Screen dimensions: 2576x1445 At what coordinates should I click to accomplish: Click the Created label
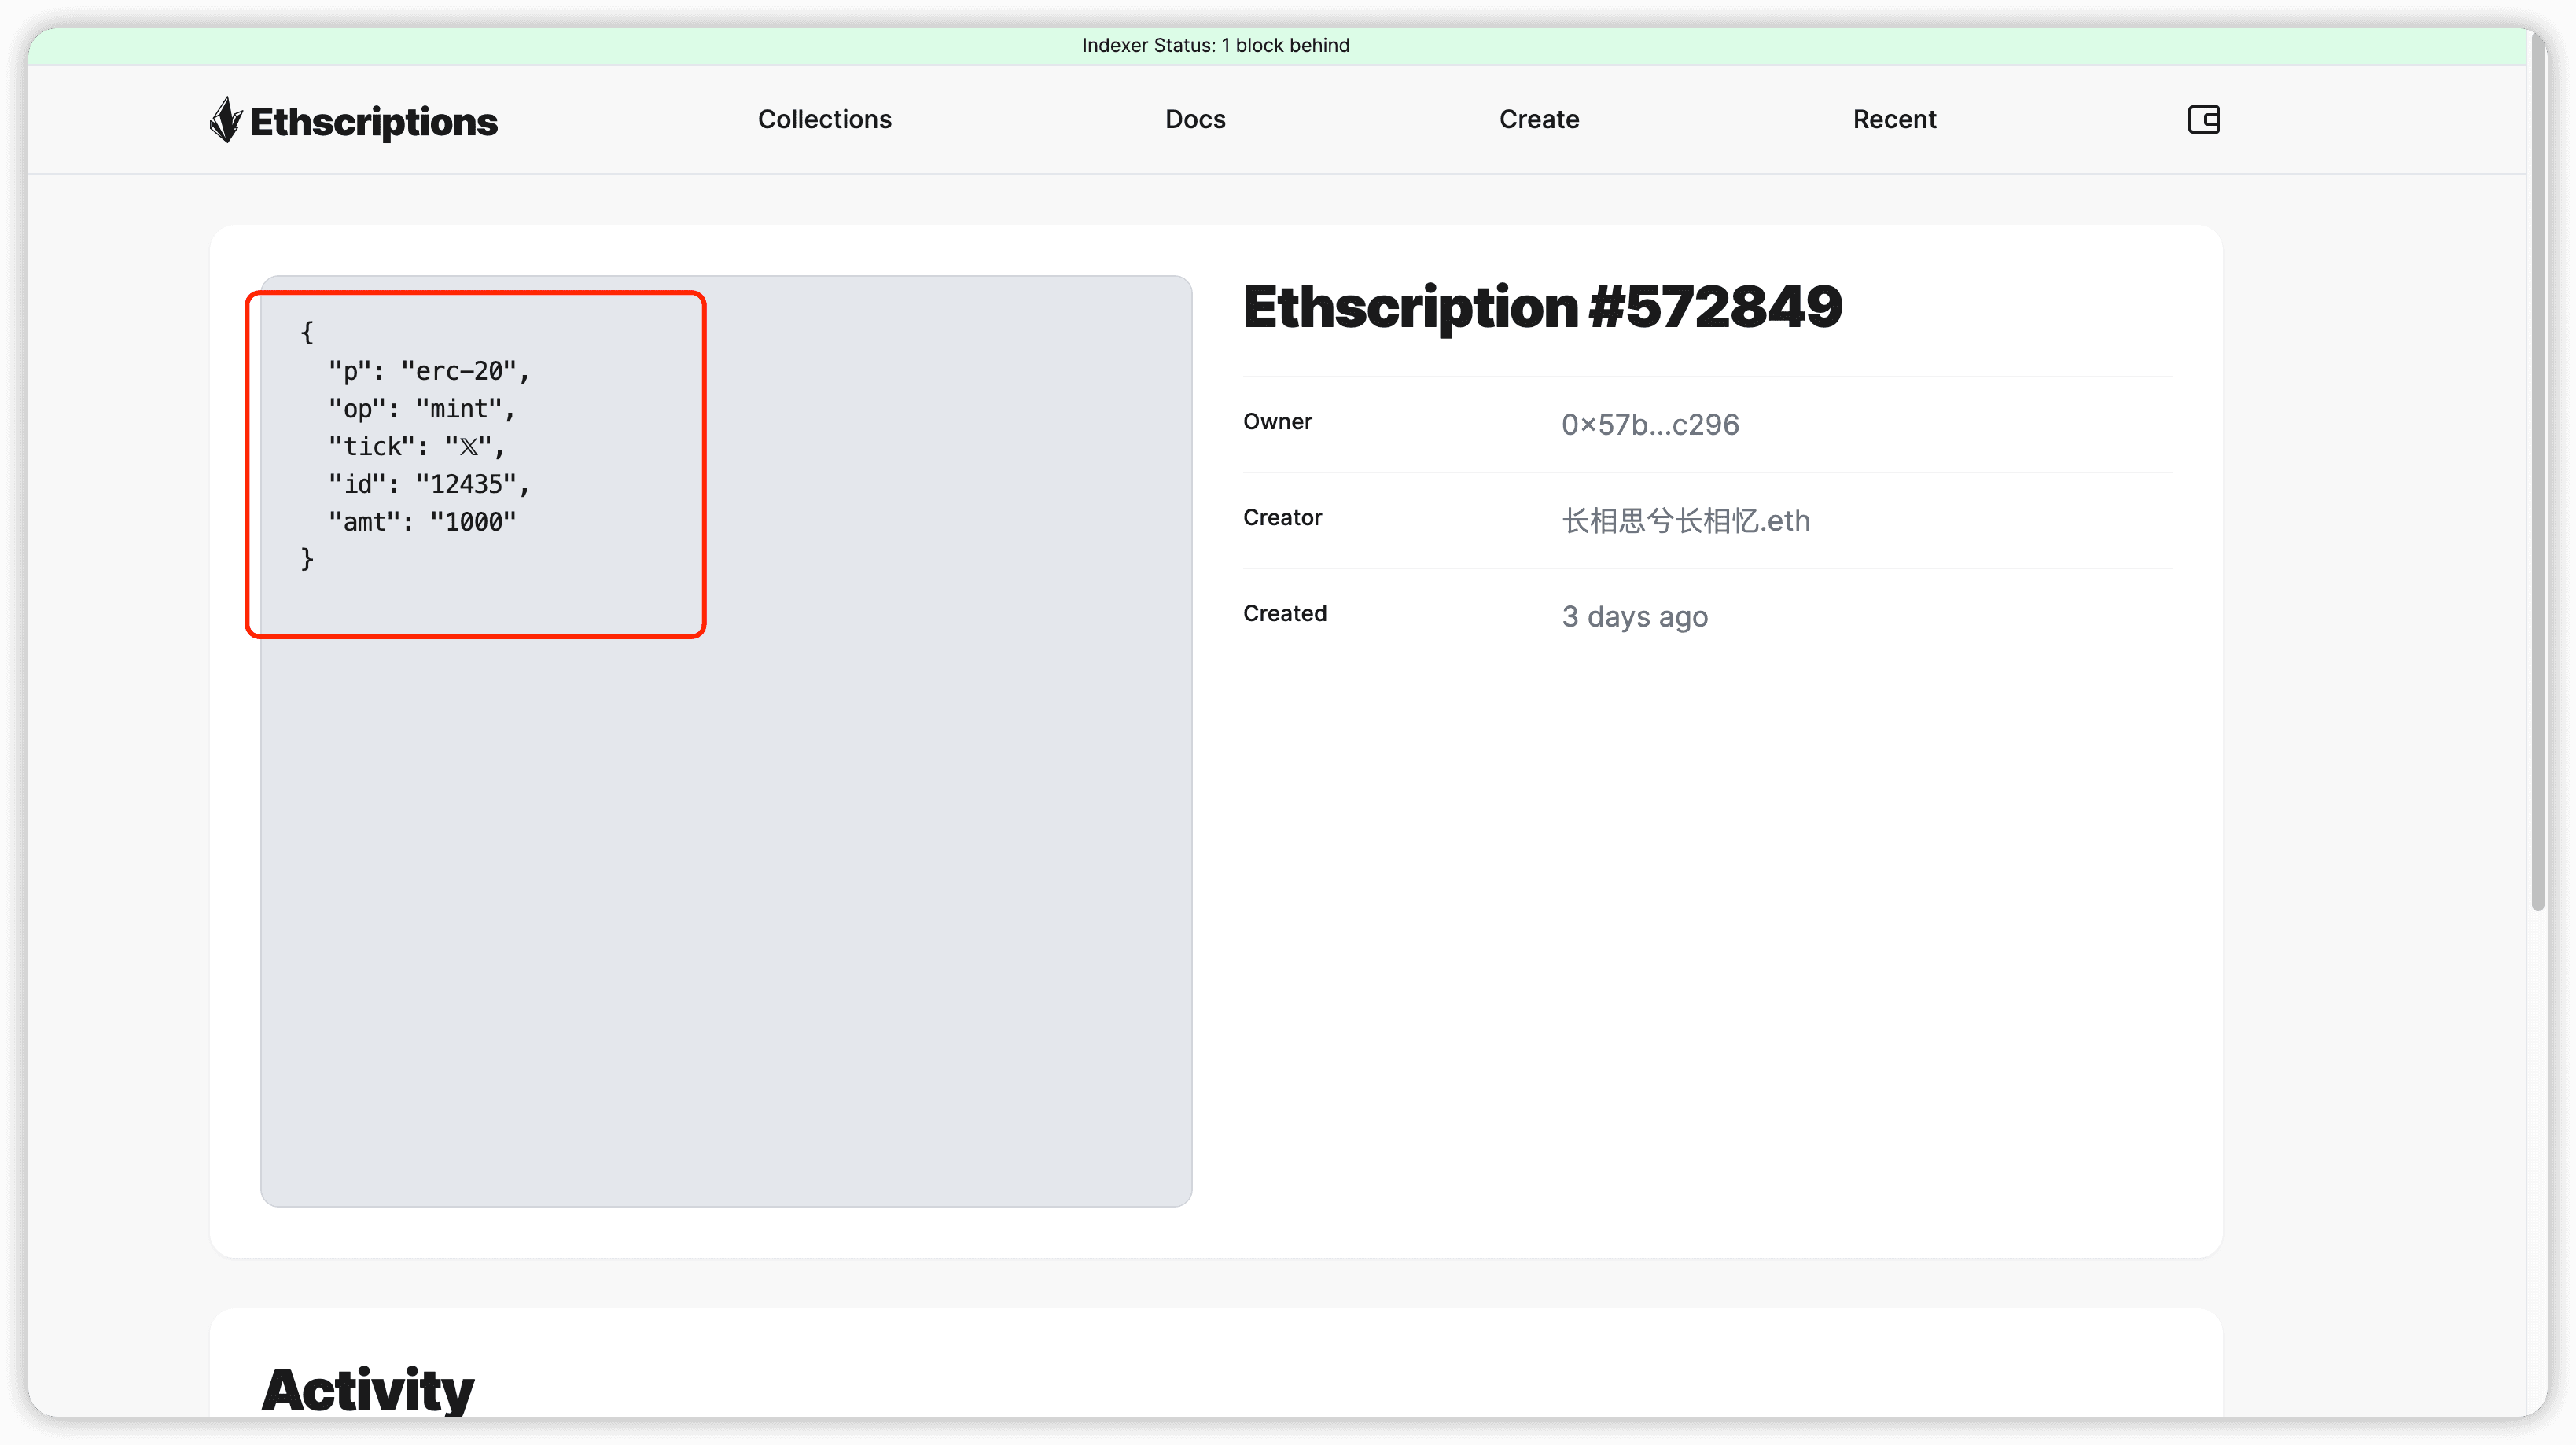1284,614
